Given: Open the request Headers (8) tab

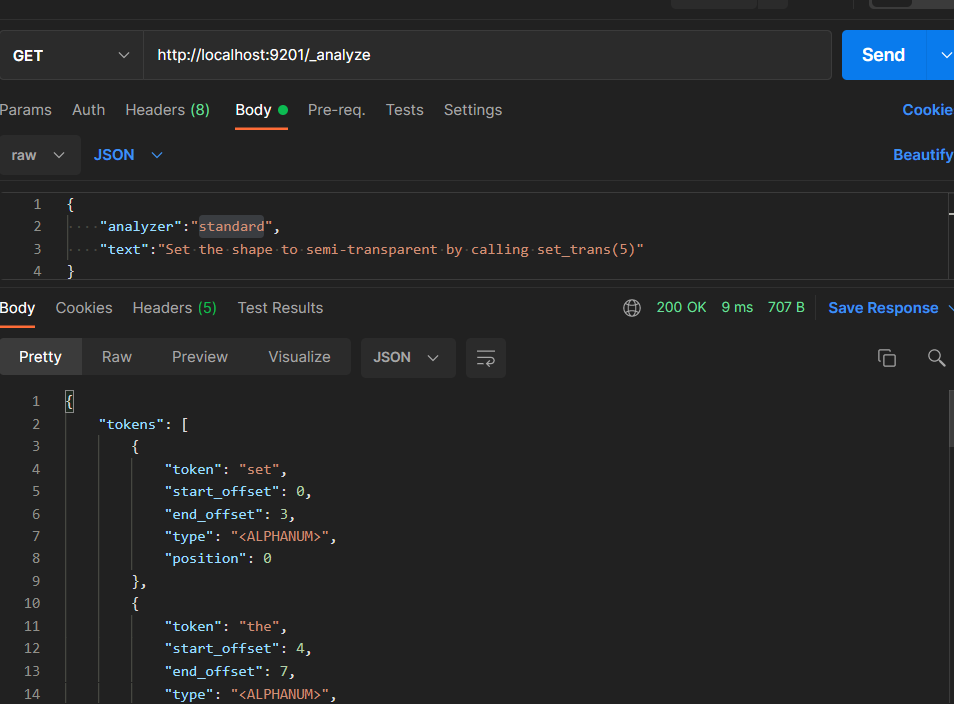Looking at the screenshot, I should (167, 110).
